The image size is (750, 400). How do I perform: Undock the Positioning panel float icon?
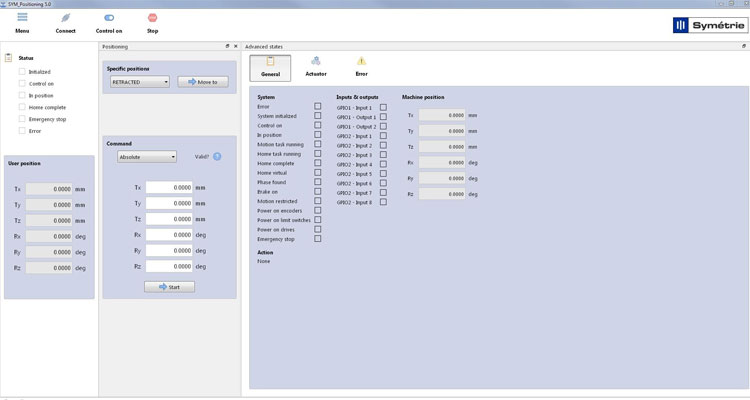coord(227,46)
